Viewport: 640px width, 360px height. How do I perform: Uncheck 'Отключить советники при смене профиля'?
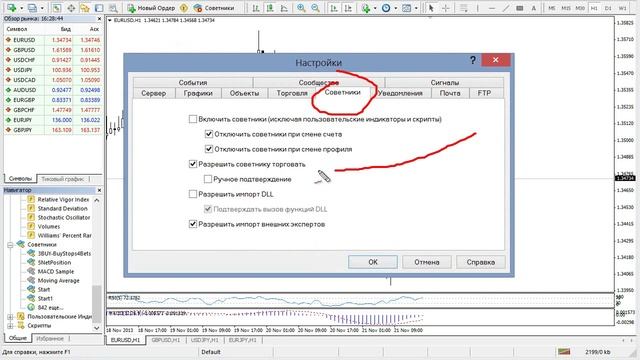pyautogui.click(x=209, y=149)
